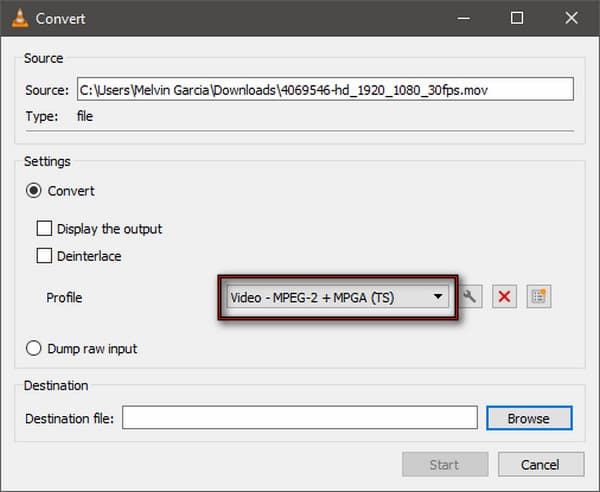The image size is (600, 492).
Task: Click the Source path input field
Action: point(325,90)
